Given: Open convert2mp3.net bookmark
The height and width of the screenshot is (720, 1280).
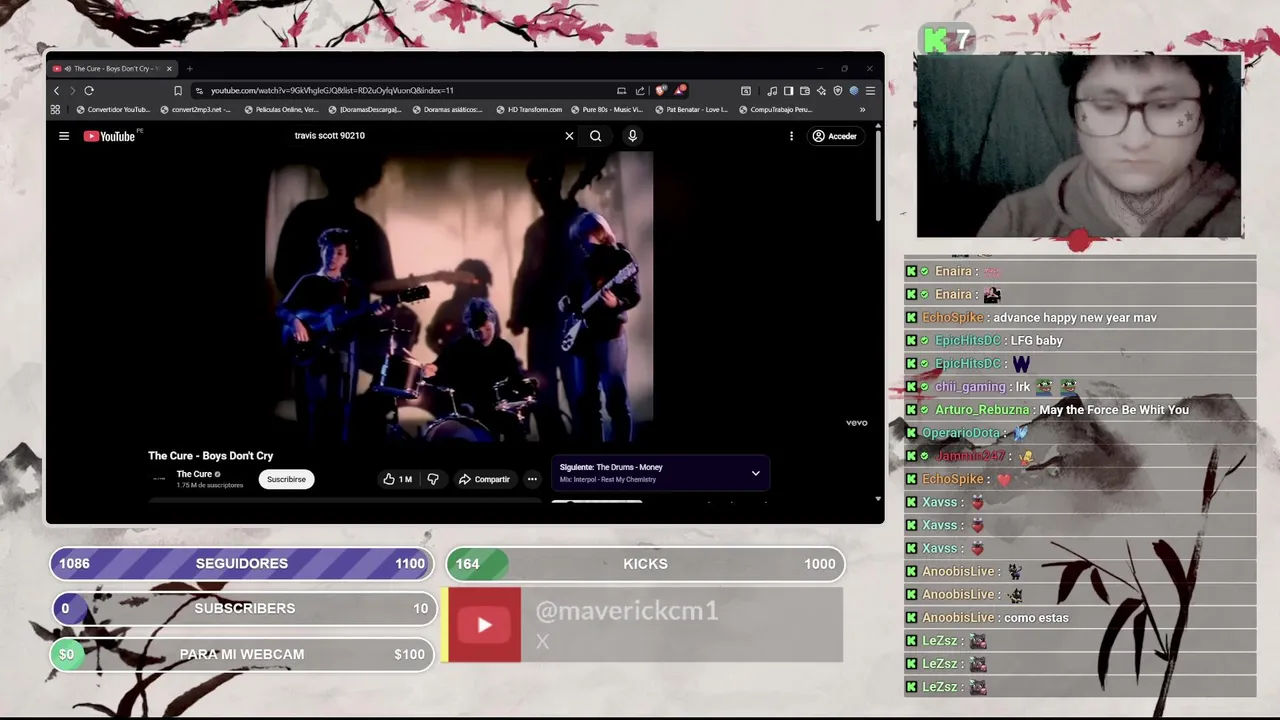Looking at the screenshot, I should click(x=195, y=110).
